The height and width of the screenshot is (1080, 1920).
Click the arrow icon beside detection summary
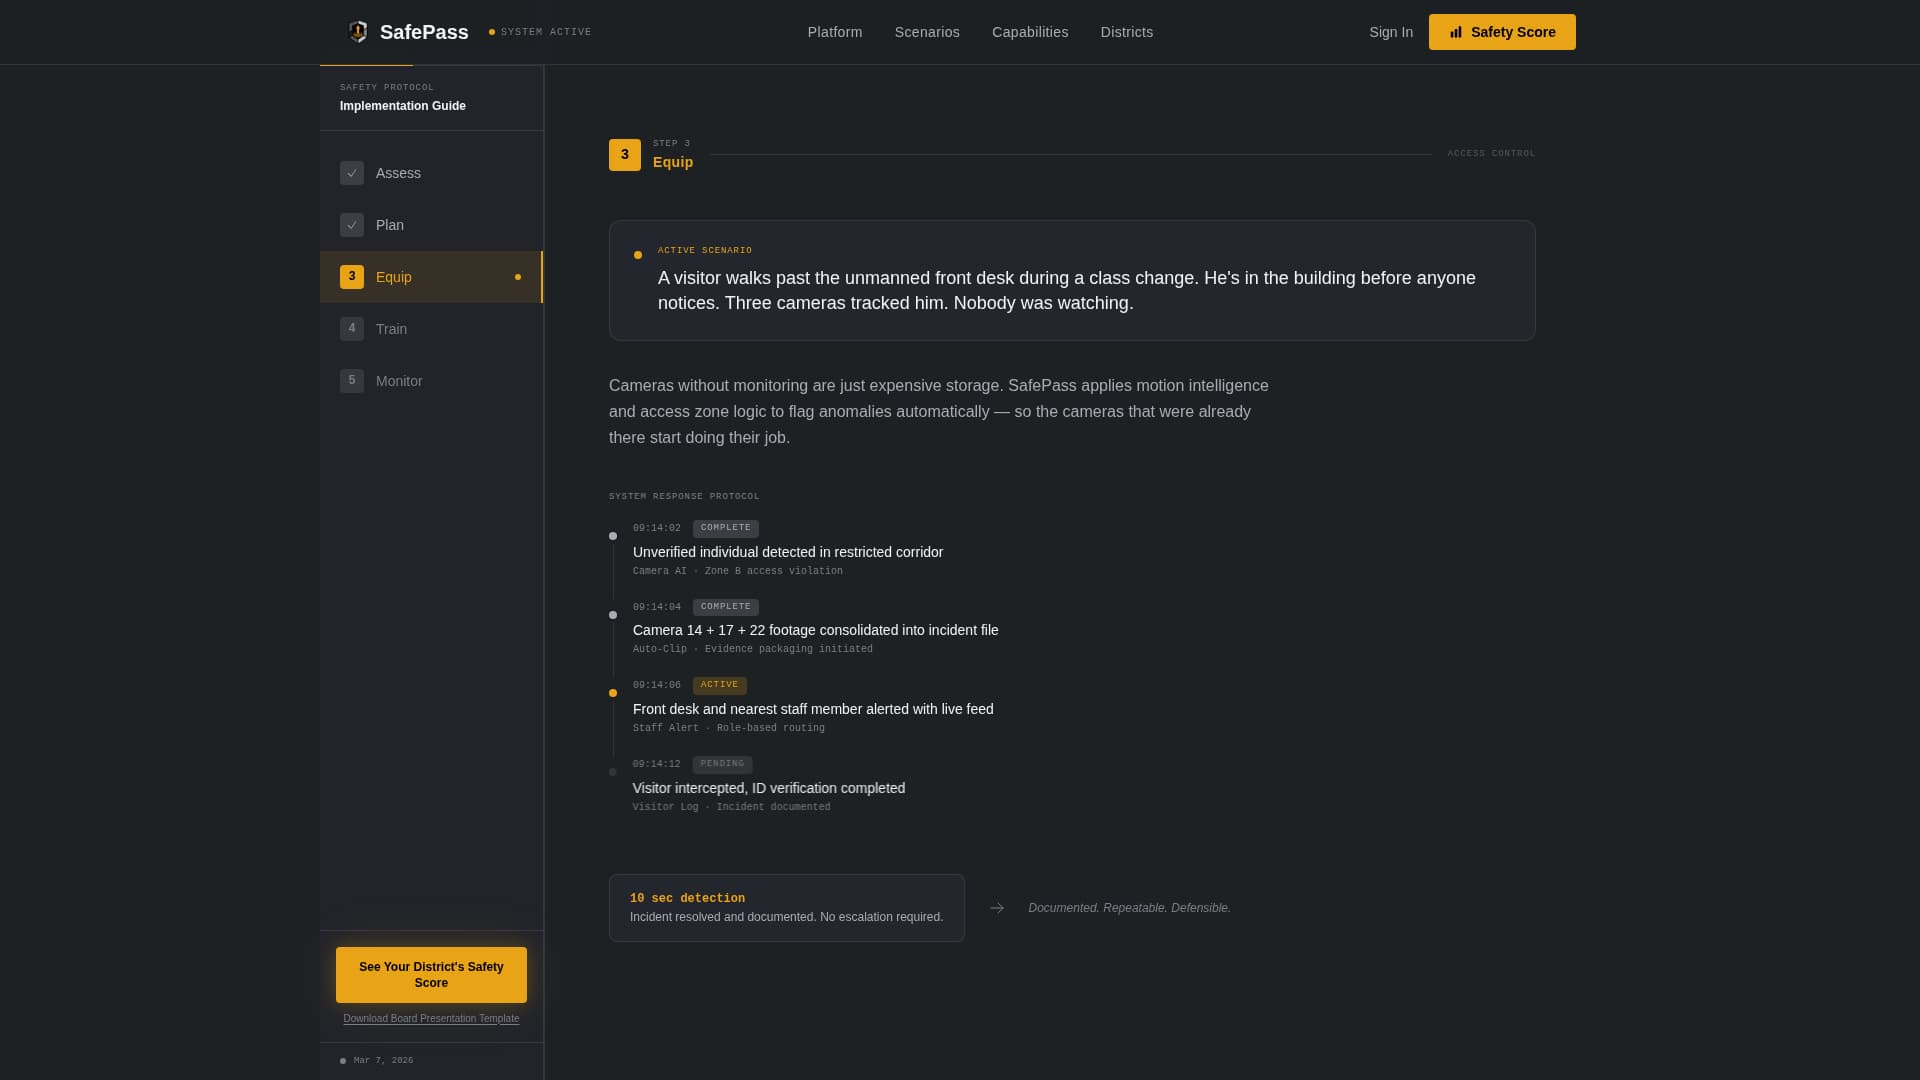coord(997,908)
